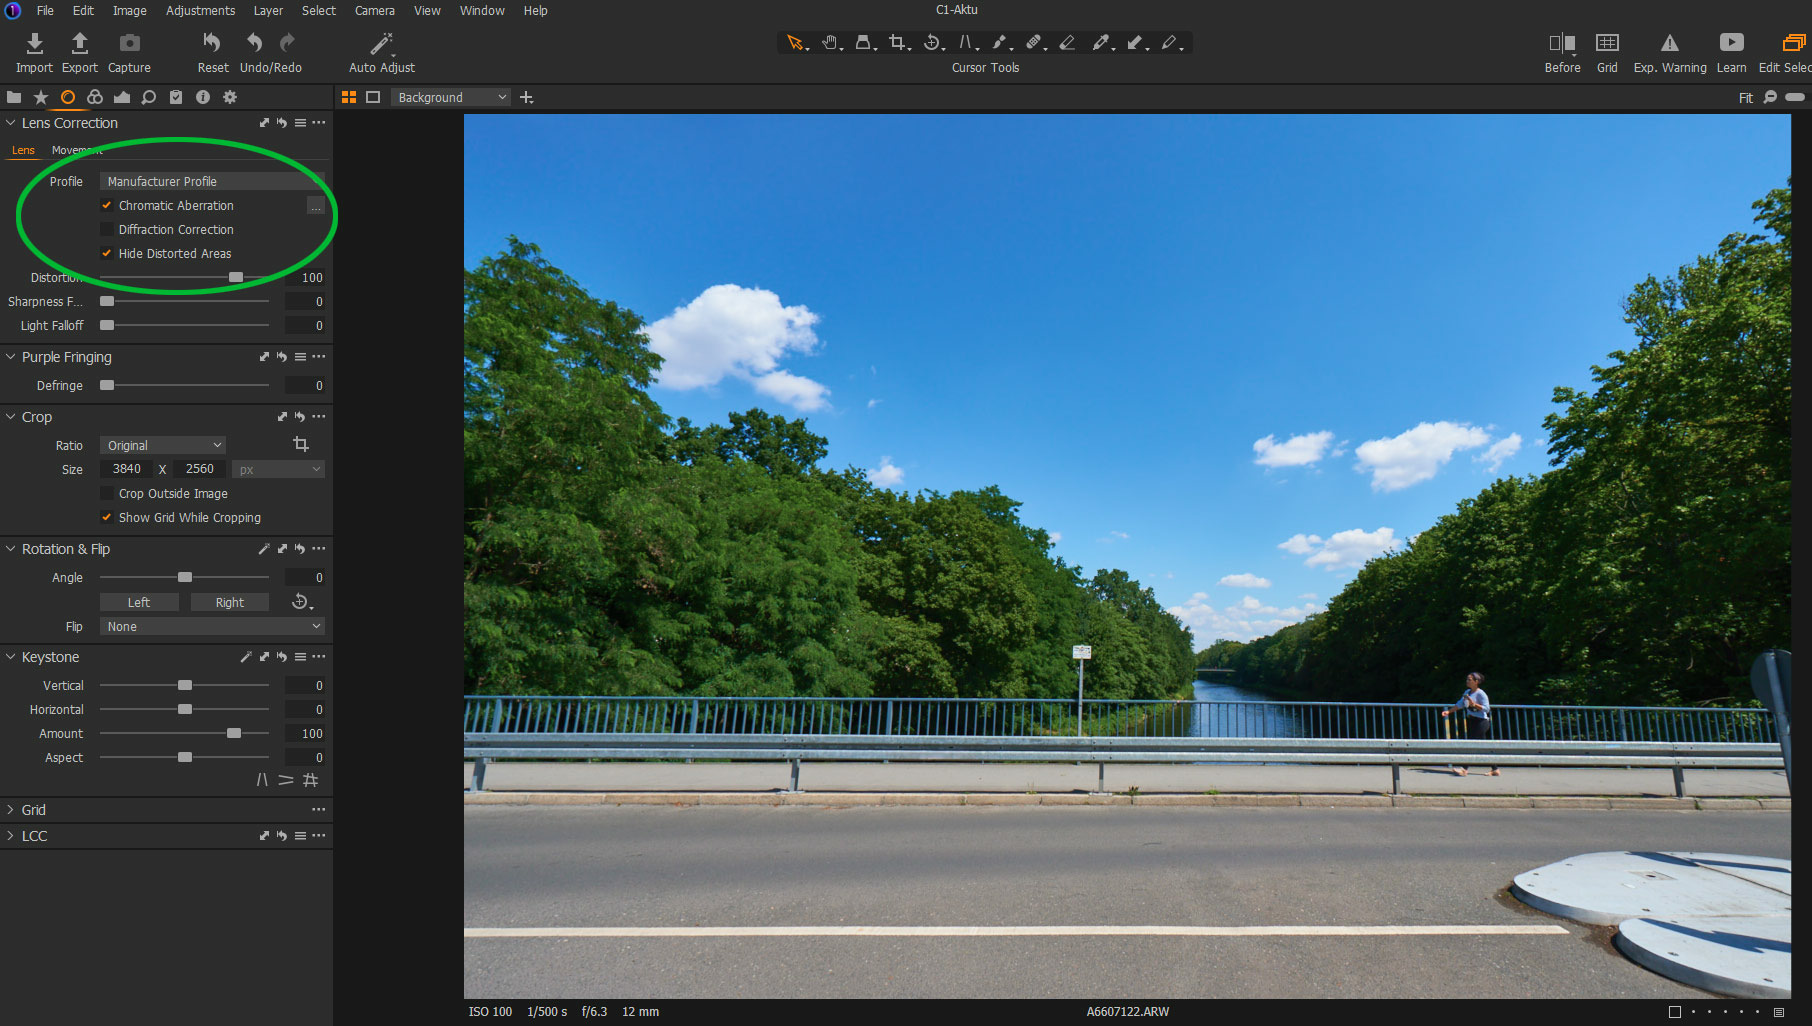Show the Grid overlay icon
This screenshot has height=1026, width=1812.
[1607, 43]
